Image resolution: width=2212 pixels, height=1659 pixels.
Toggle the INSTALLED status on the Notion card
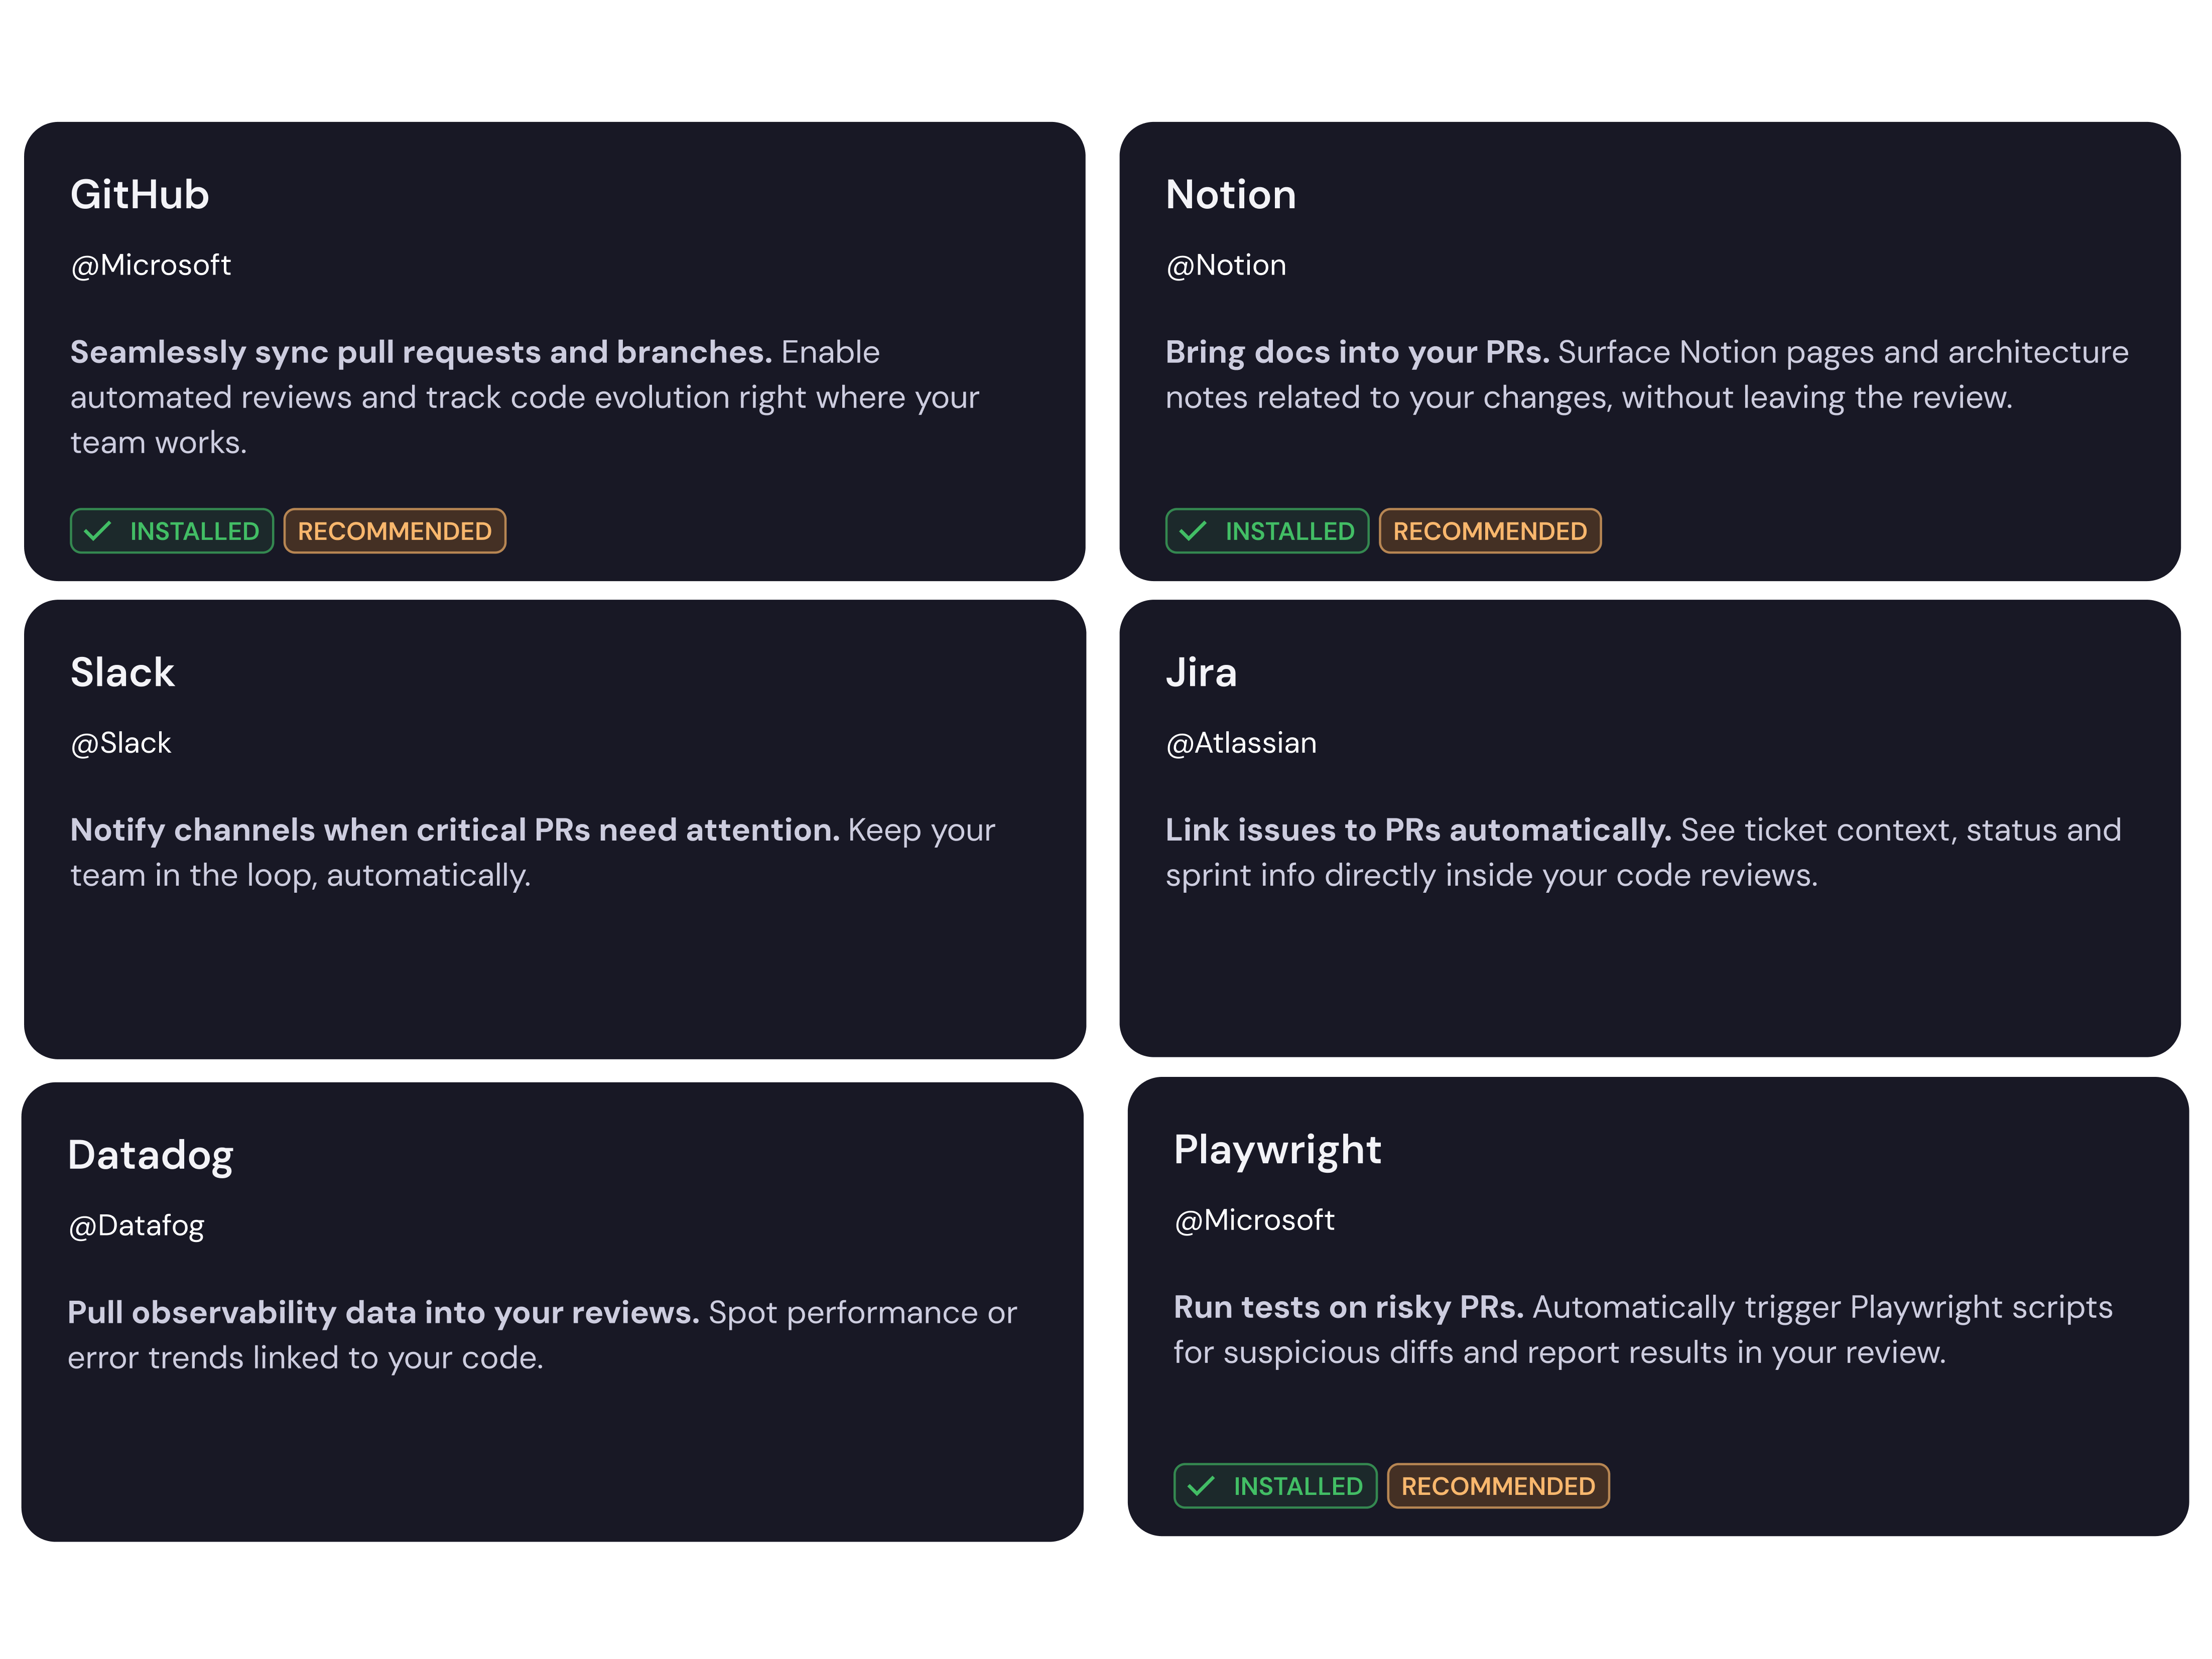[x=1266, y=531]
